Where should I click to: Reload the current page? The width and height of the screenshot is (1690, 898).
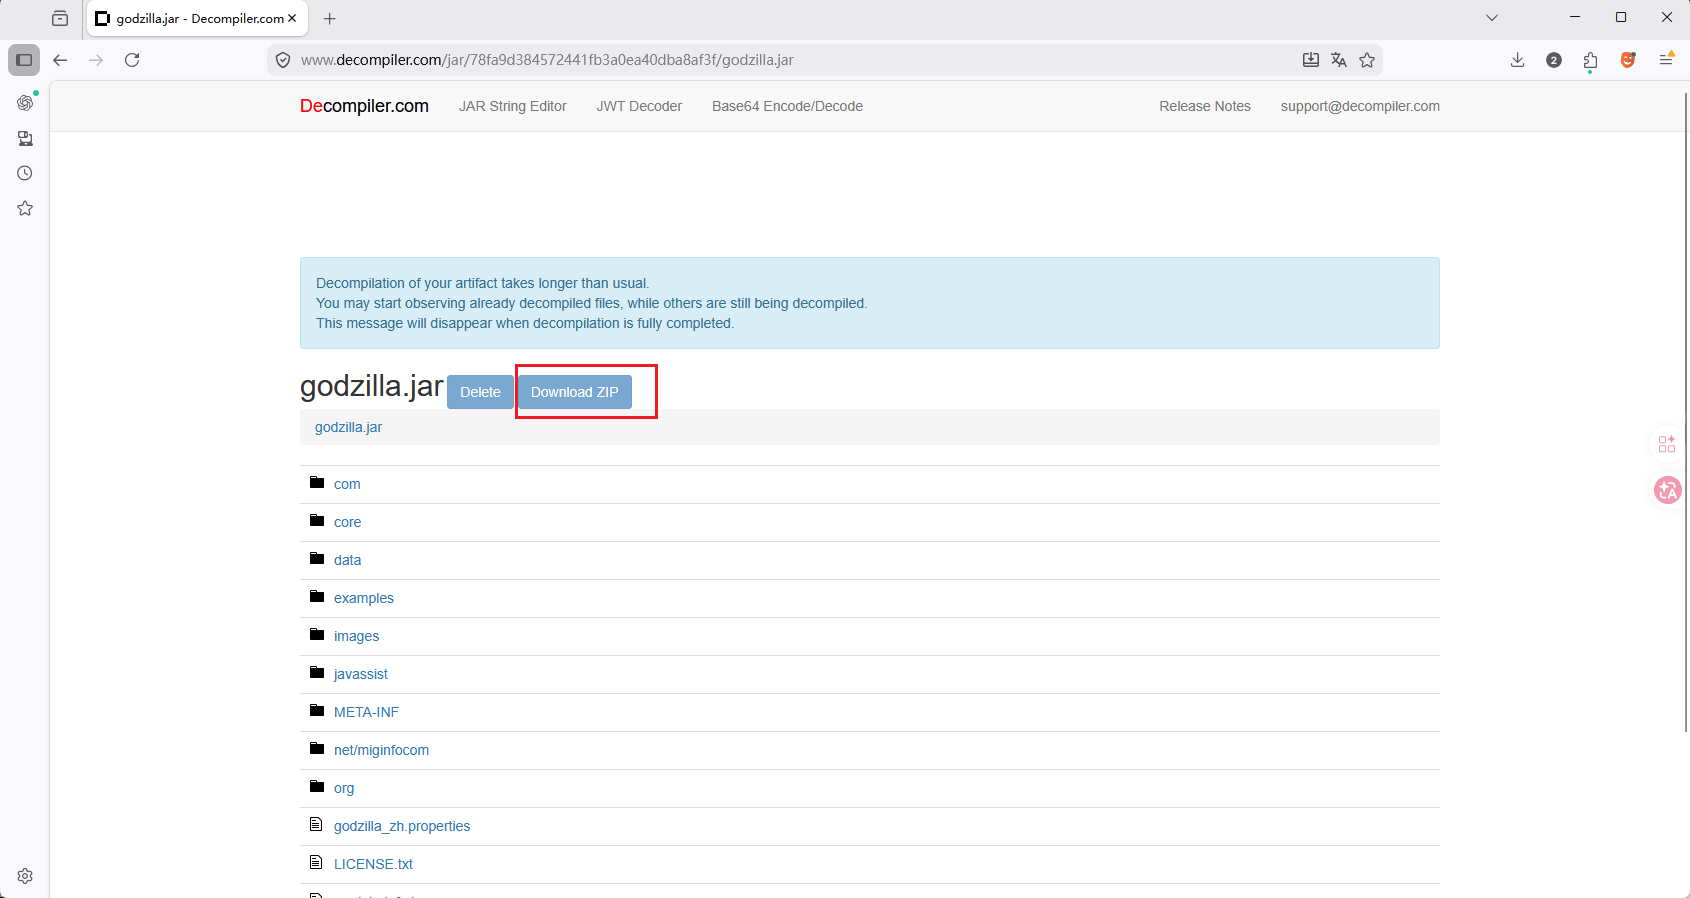pyautogui.click(x=132, y=60)
